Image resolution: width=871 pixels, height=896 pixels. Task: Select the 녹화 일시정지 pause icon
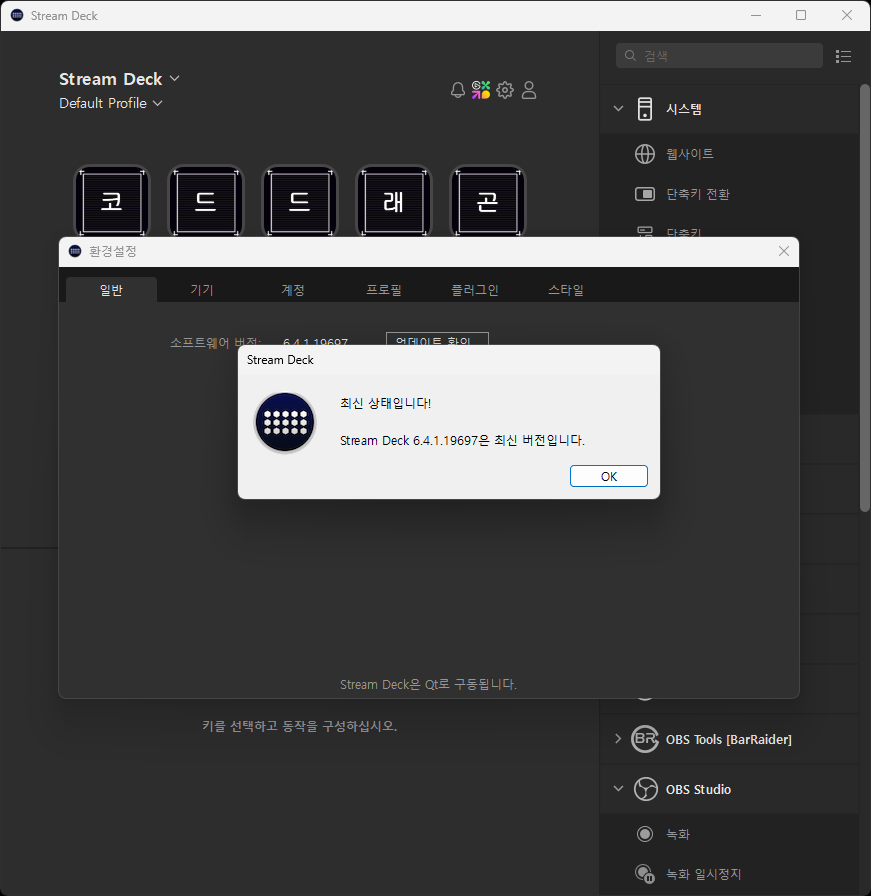645,874
